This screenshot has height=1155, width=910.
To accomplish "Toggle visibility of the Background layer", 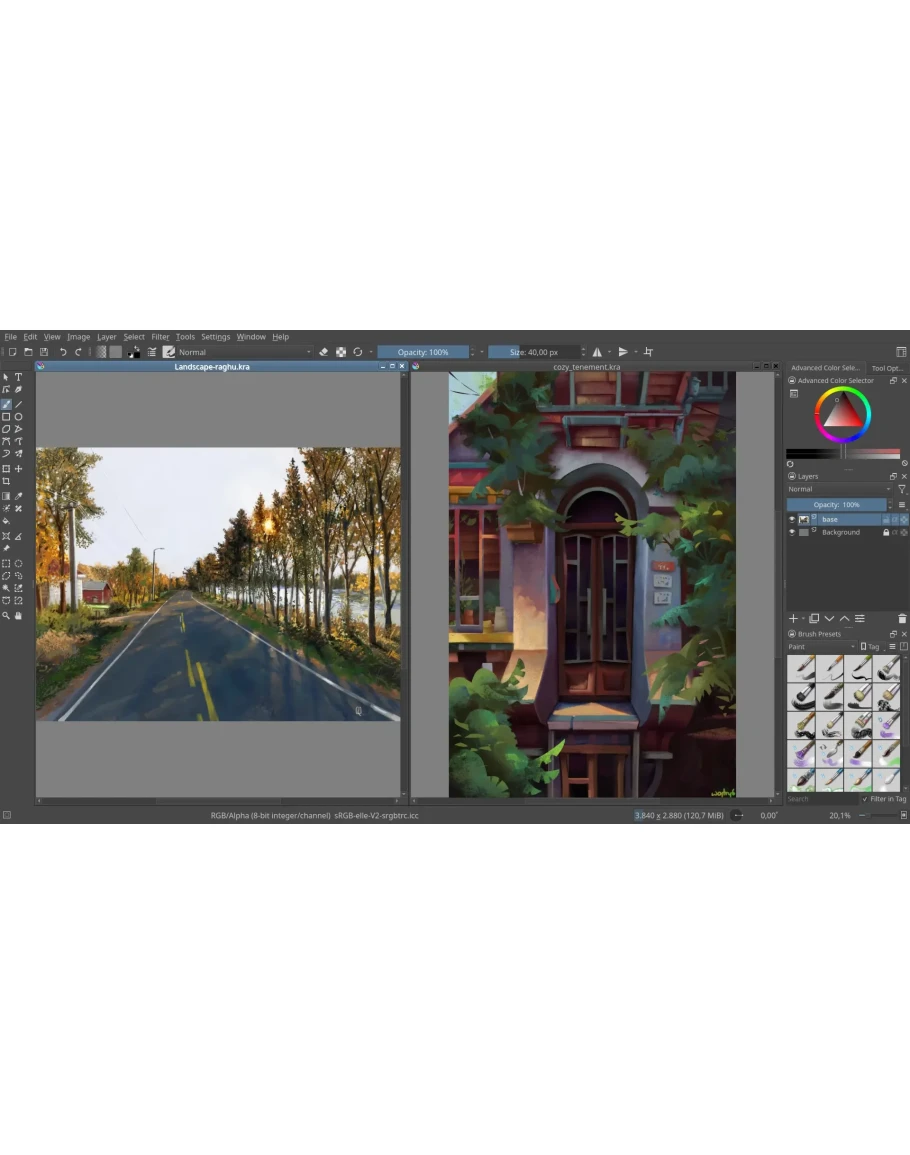I will pos(792,533).
